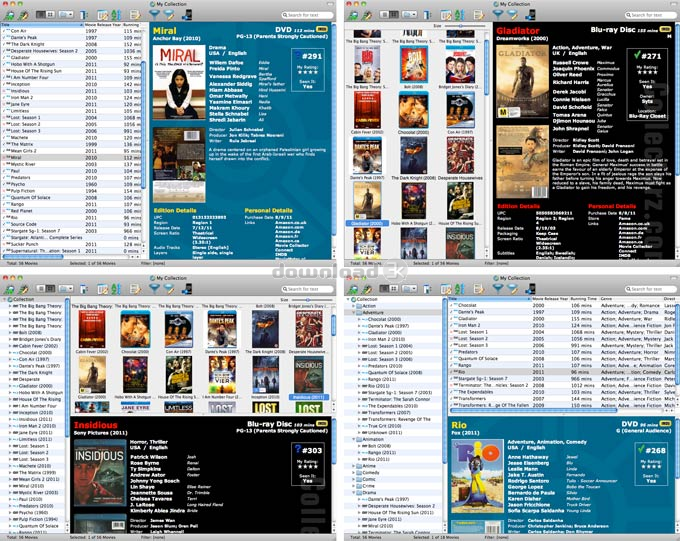This screenshot has height=541, width=680.
Task: Click export to mobile icon in bottom-left window
Action: (x=187, y=289)
